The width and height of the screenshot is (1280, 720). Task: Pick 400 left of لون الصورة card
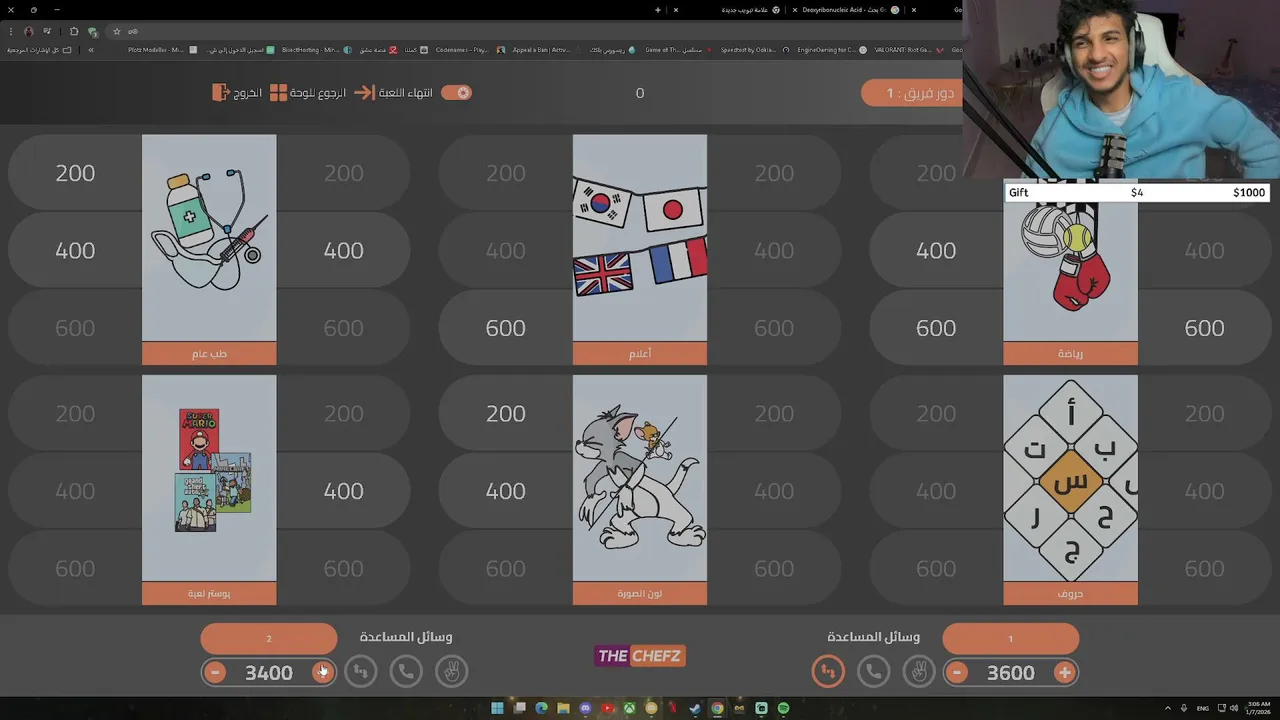point(505,490)
